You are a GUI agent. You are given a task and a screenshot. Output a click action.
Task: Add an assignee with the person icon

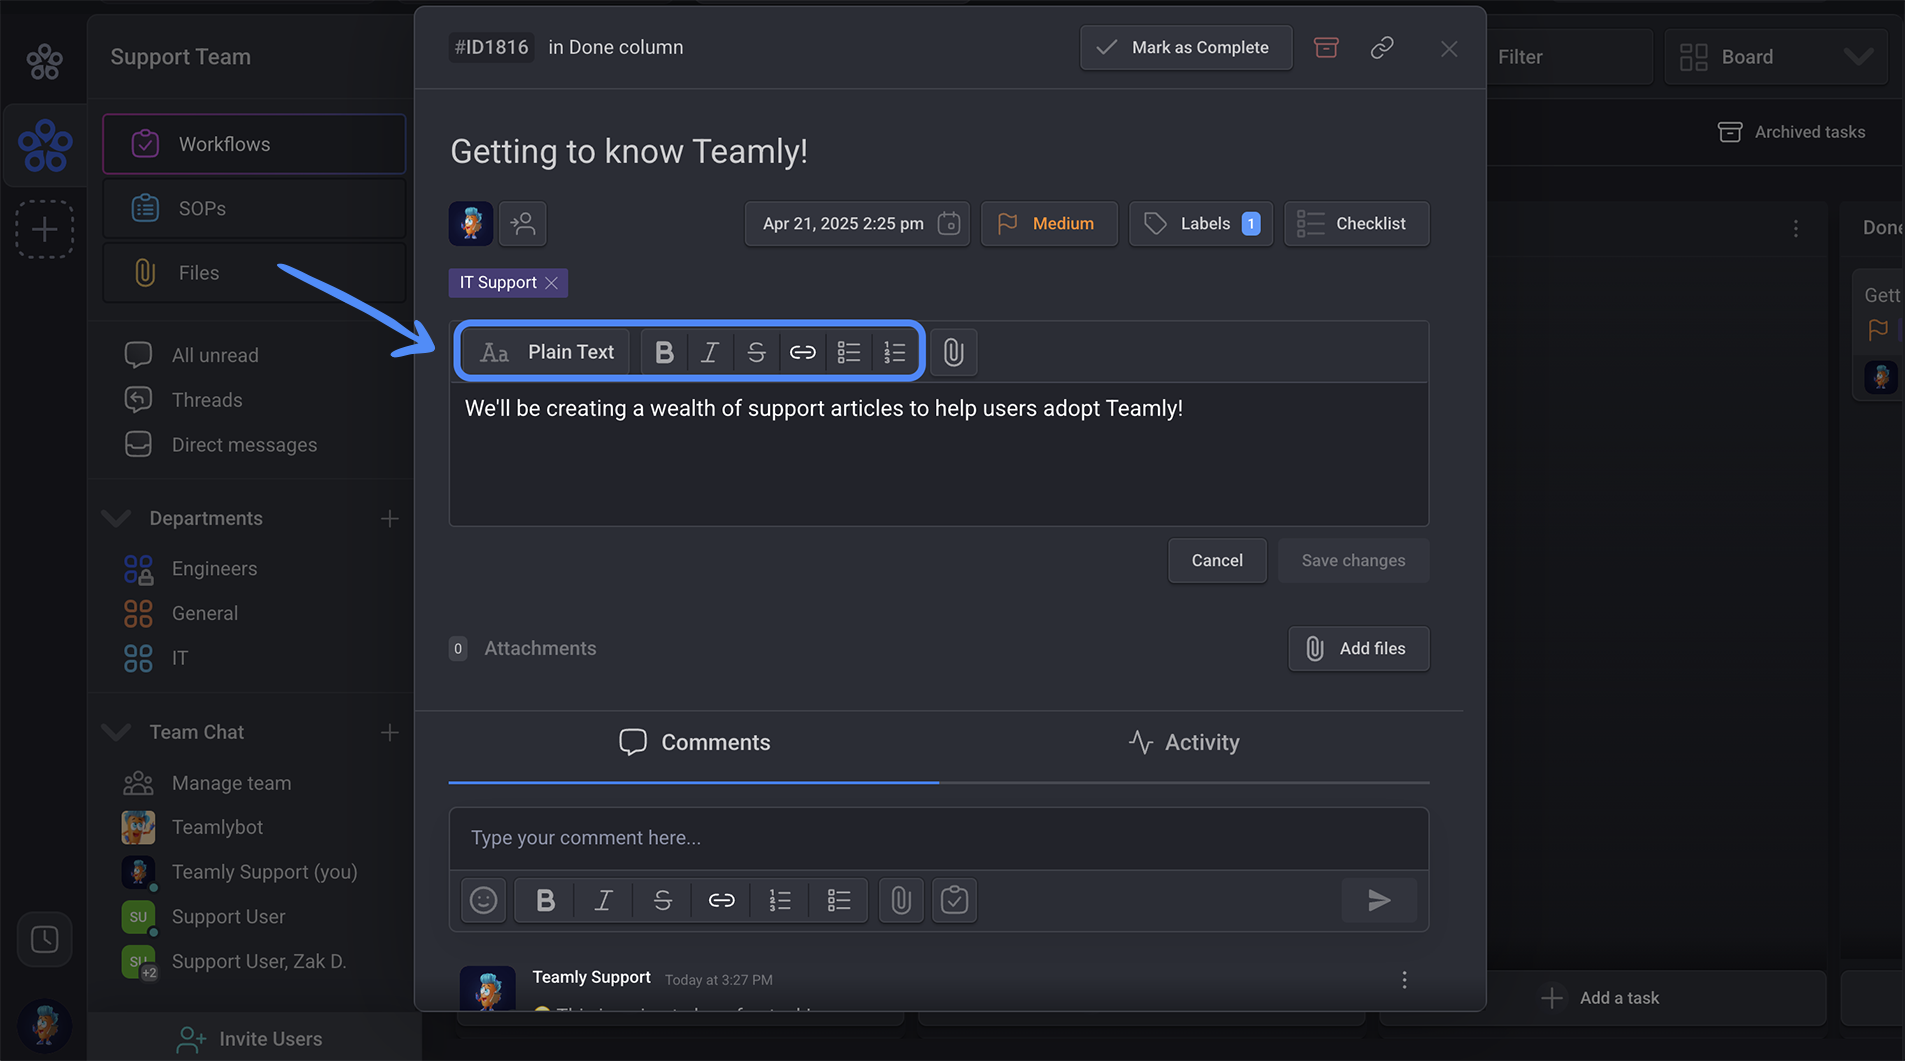point(523,223)
